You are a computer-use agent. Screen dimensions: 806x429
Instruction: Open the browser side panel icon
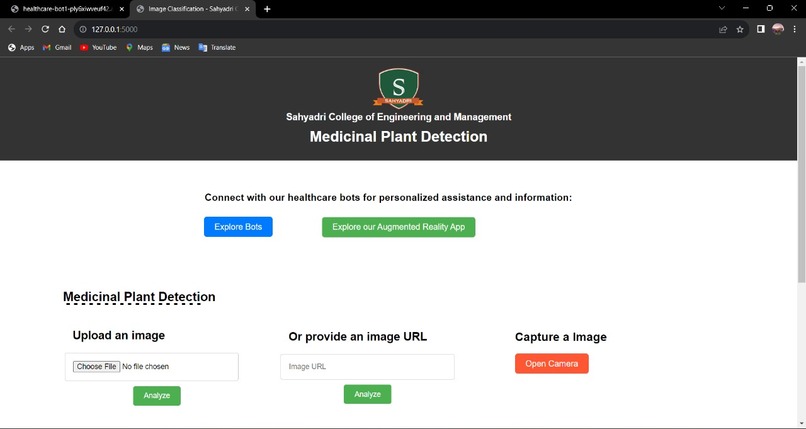pyautogui.click(x=761, y=29)
